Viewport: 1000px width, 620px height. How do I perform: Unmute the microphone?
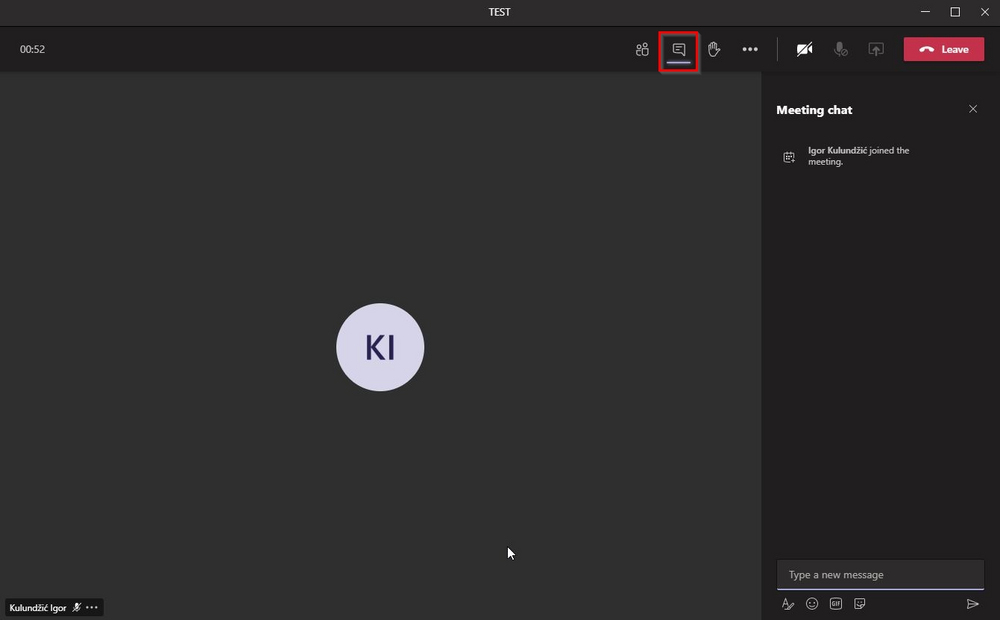coord(841,49)
